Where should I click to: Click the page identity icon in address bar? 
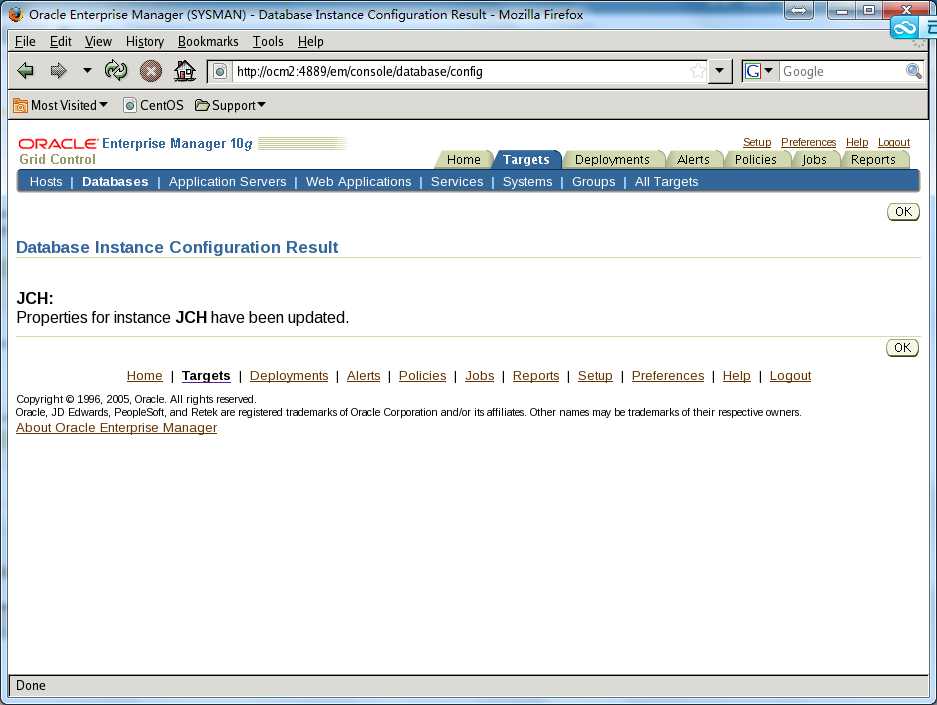click(x=220, y=72)
